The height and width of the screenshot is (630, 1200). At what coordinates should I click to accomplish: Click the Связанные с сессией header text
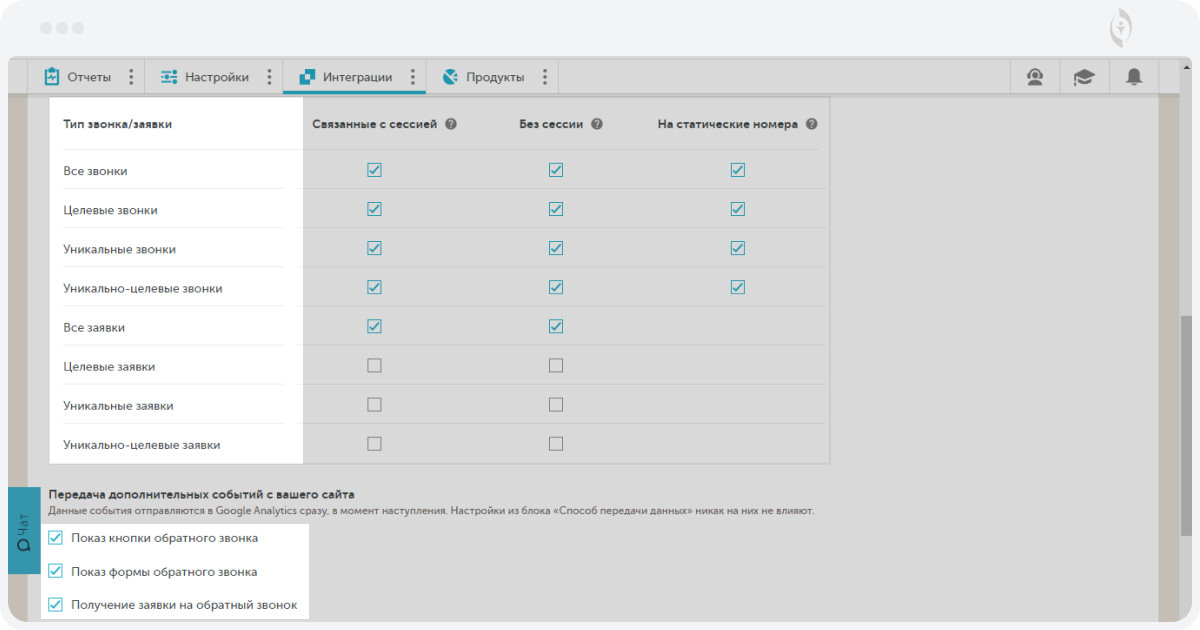pos(375,125)
